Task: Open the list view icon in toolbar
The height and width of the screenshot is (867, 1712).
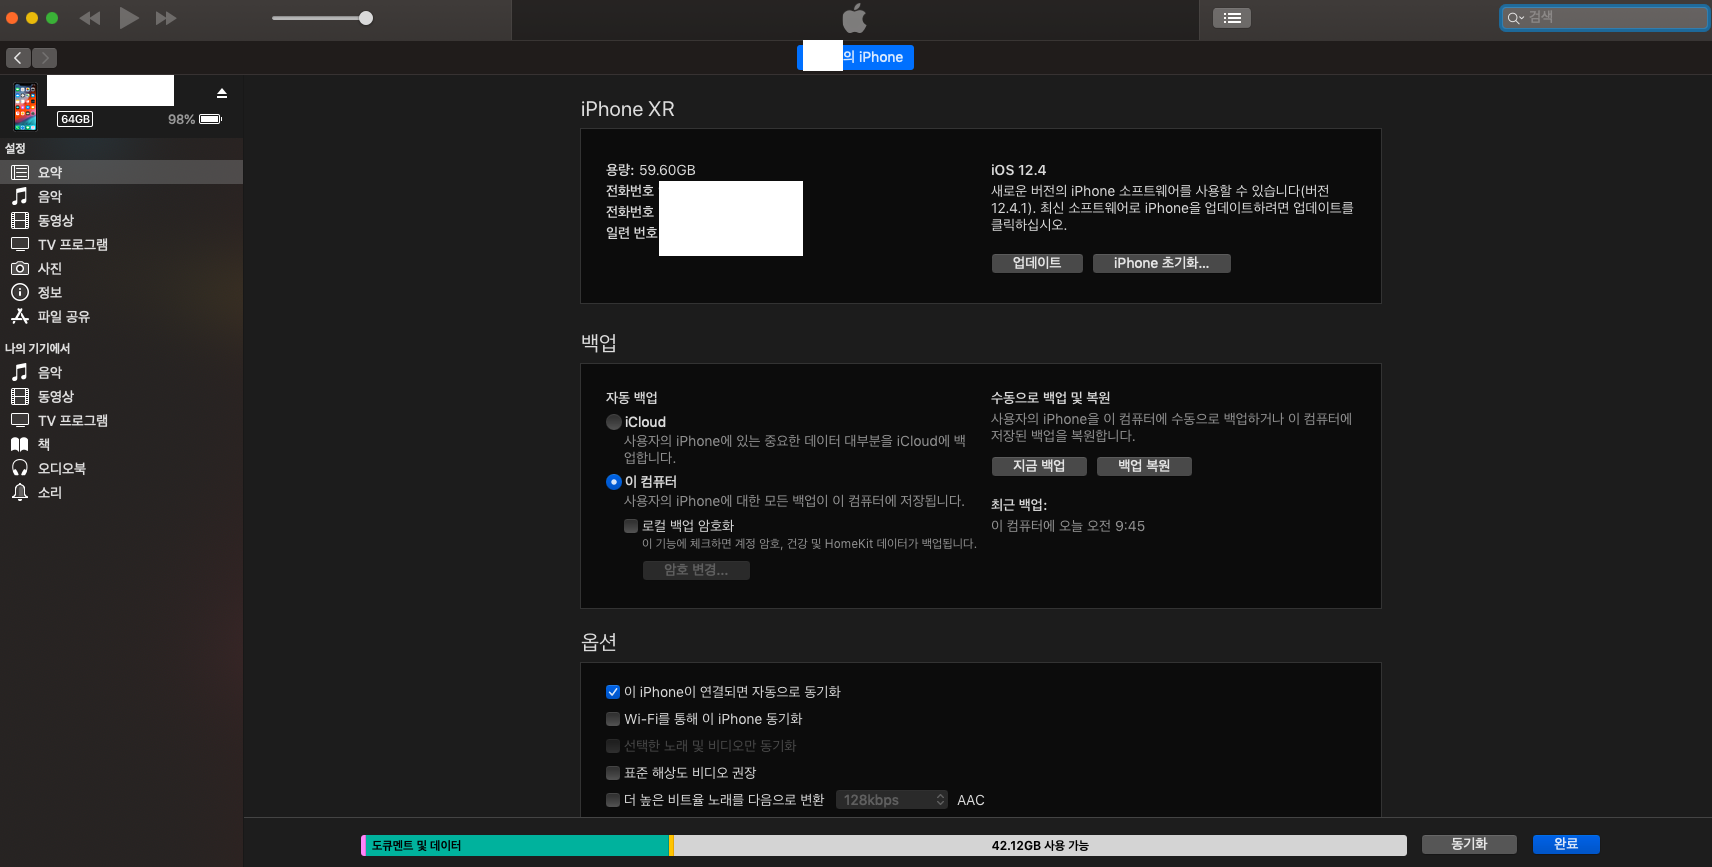Action: click(x=1232, y=18)
